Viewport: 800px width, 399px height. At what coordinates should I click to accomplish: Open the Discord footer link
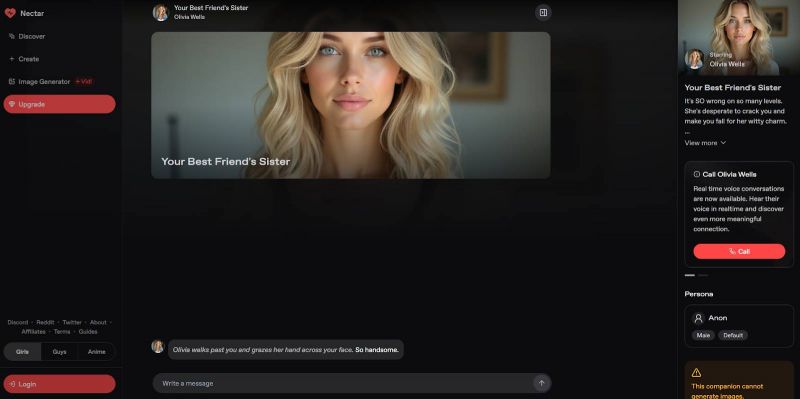tap(18, 322)
